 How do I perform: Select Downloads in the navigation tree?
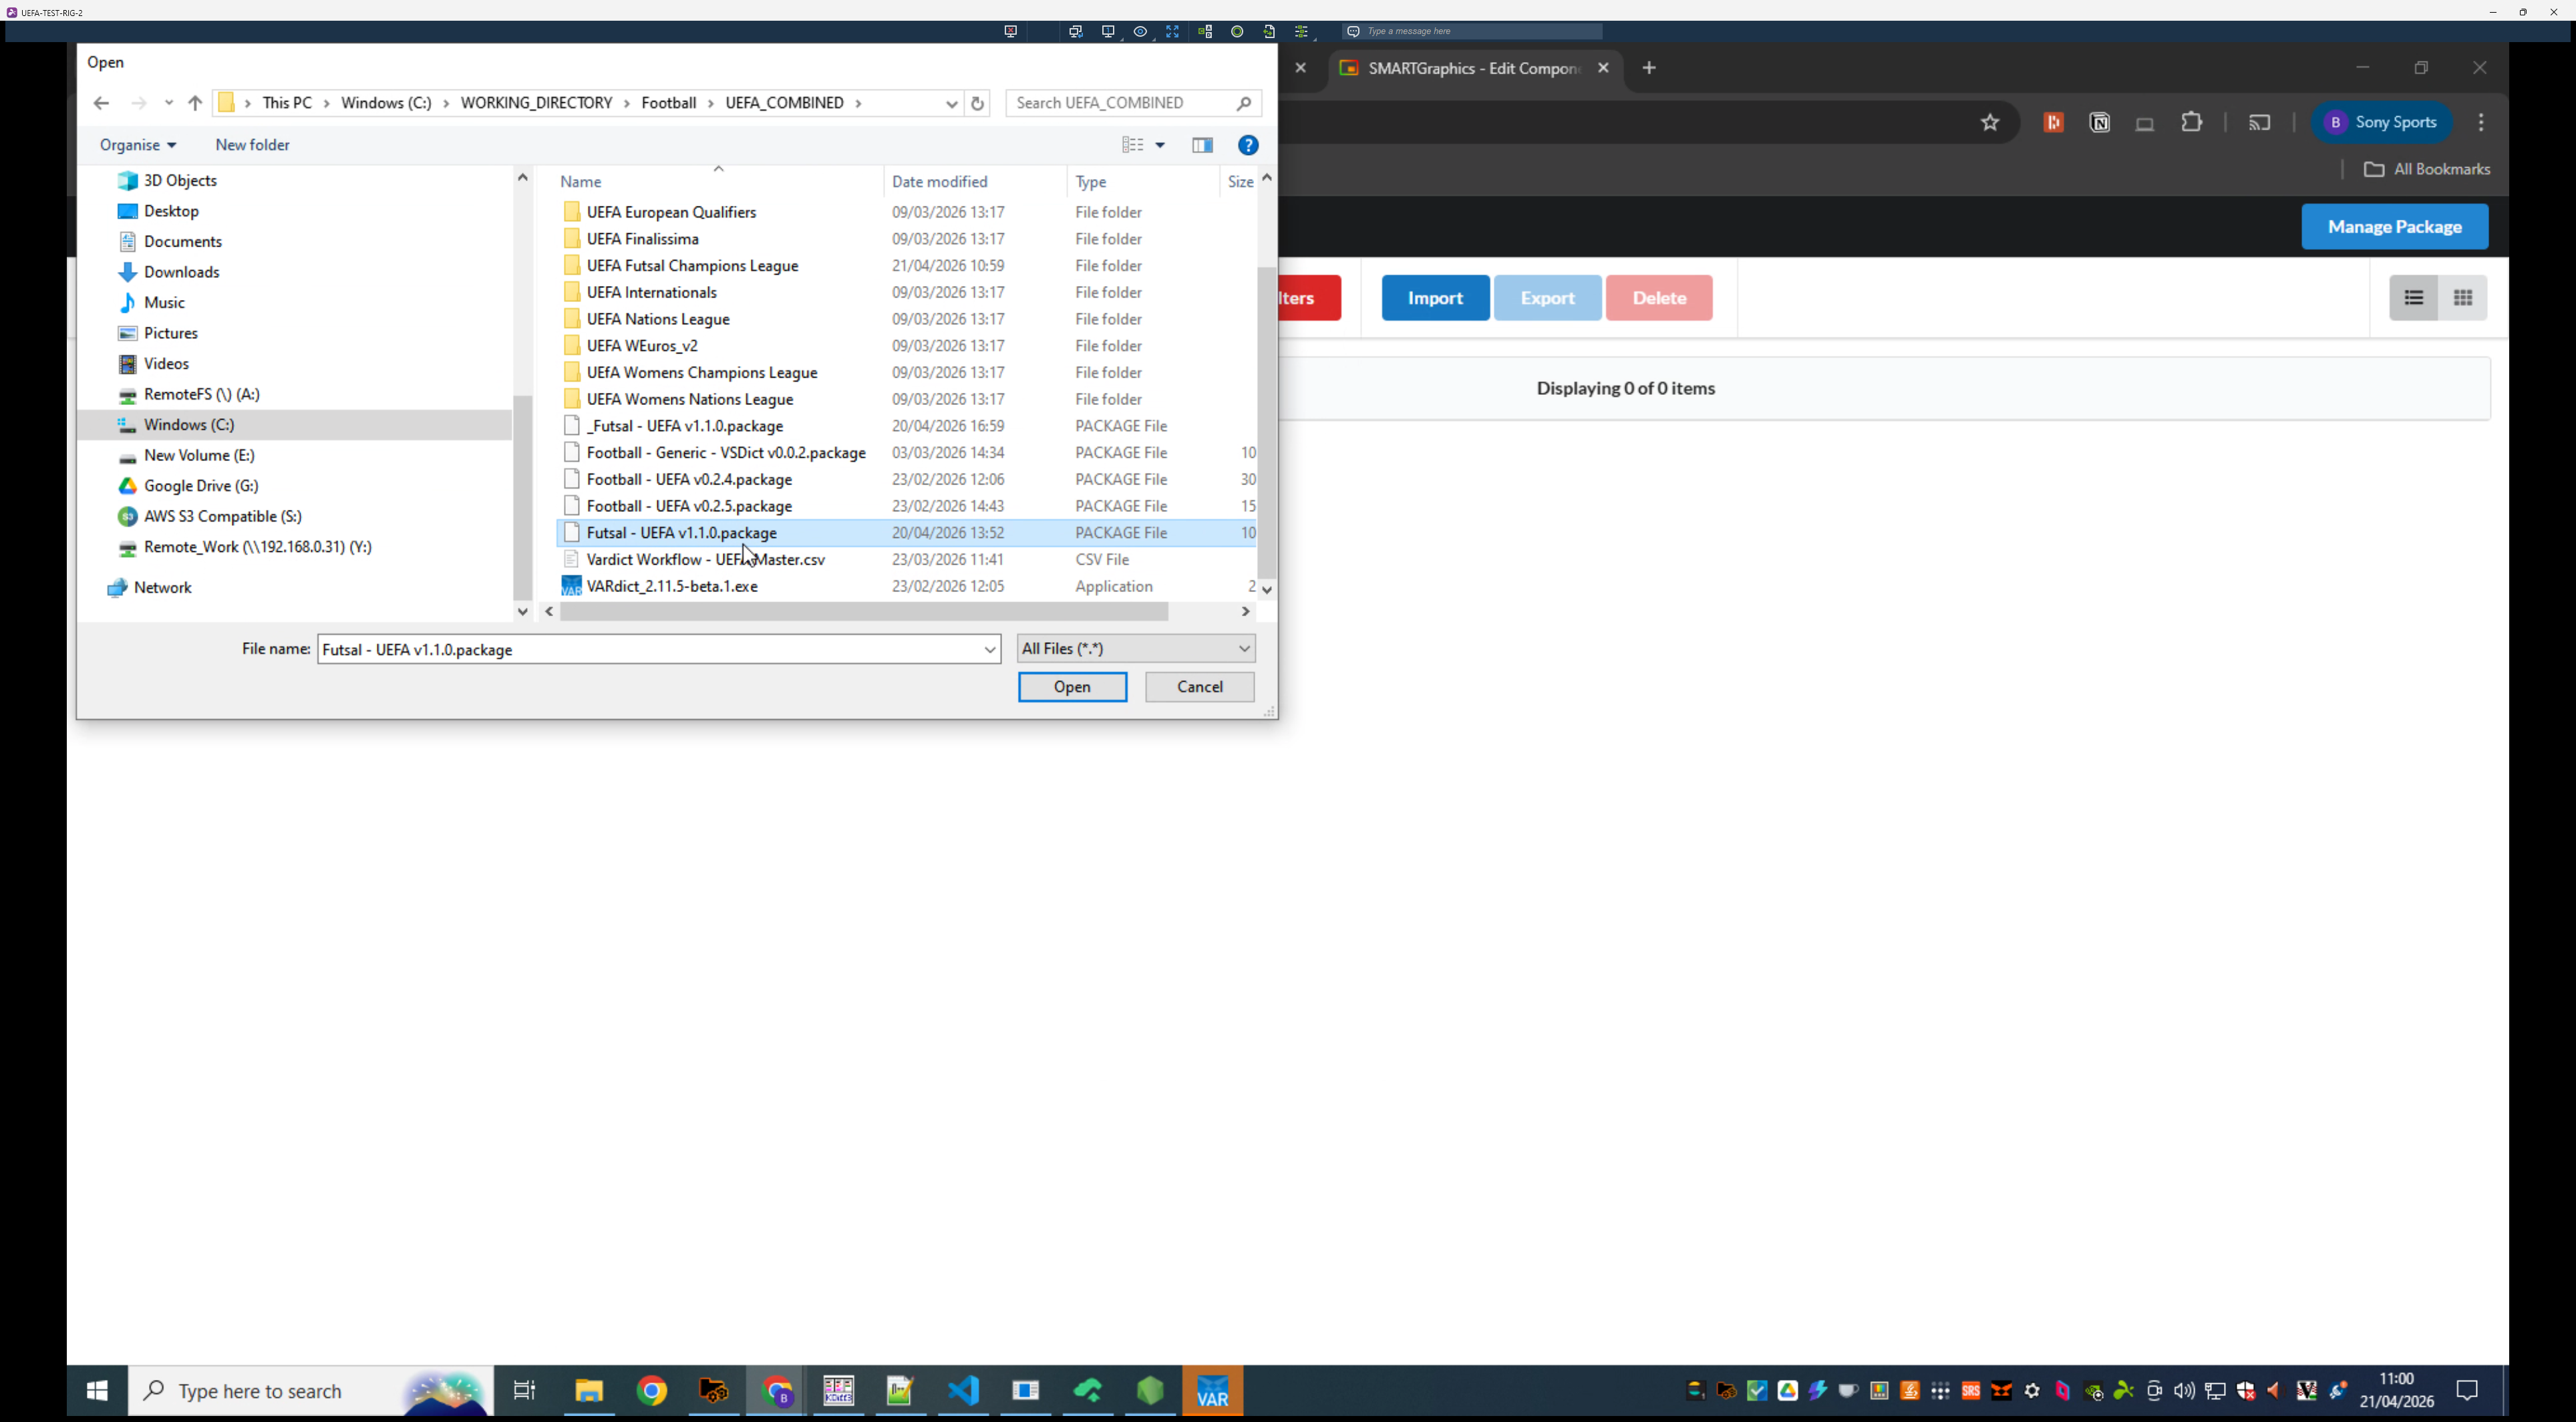click(181, 272)
